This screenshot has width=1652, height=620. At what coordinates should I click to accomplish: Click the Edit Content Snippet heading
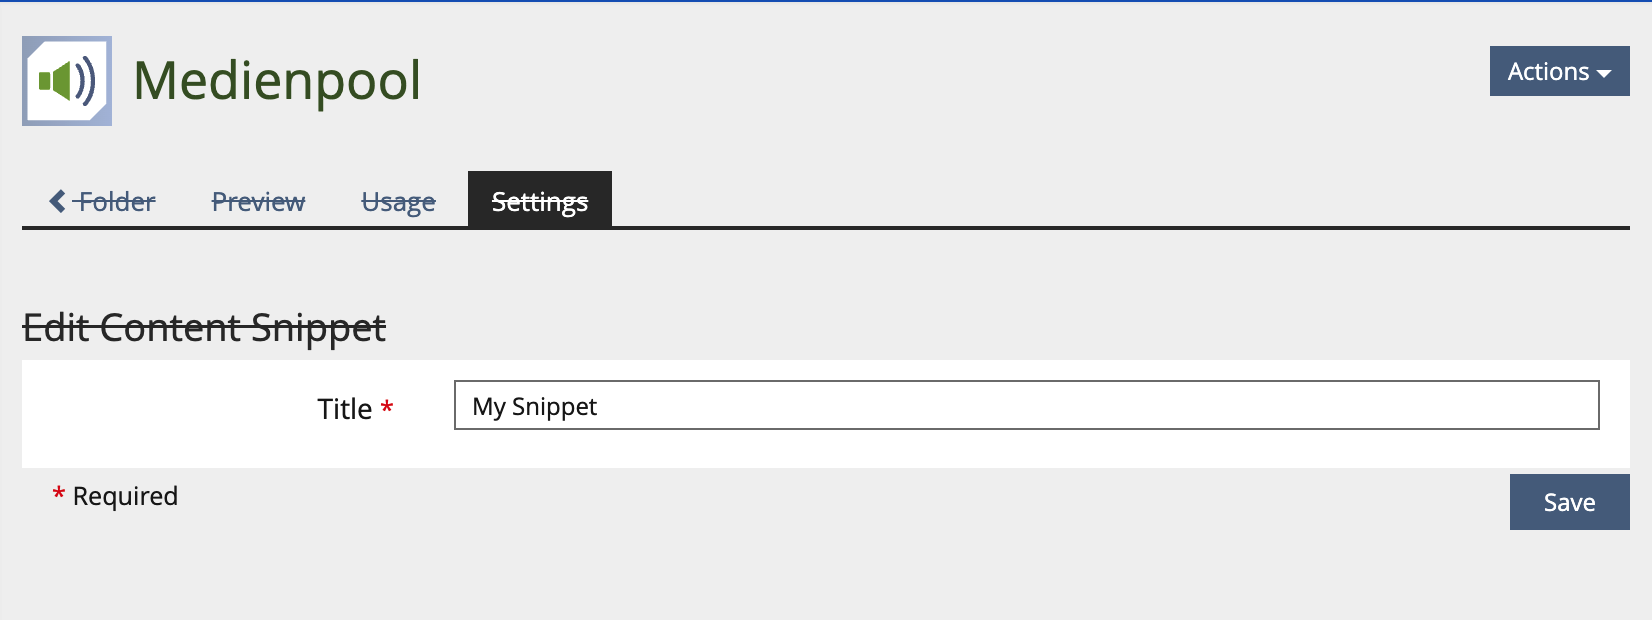pyautogui.click(x=204, y=327)
